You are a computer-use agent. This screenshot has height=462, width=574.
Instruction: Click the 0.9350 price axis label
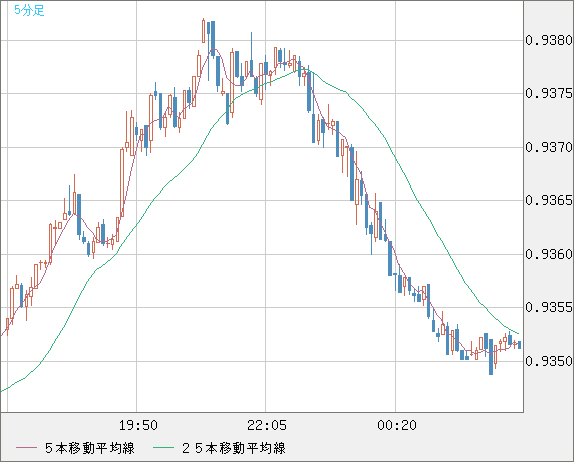[548, 361]
